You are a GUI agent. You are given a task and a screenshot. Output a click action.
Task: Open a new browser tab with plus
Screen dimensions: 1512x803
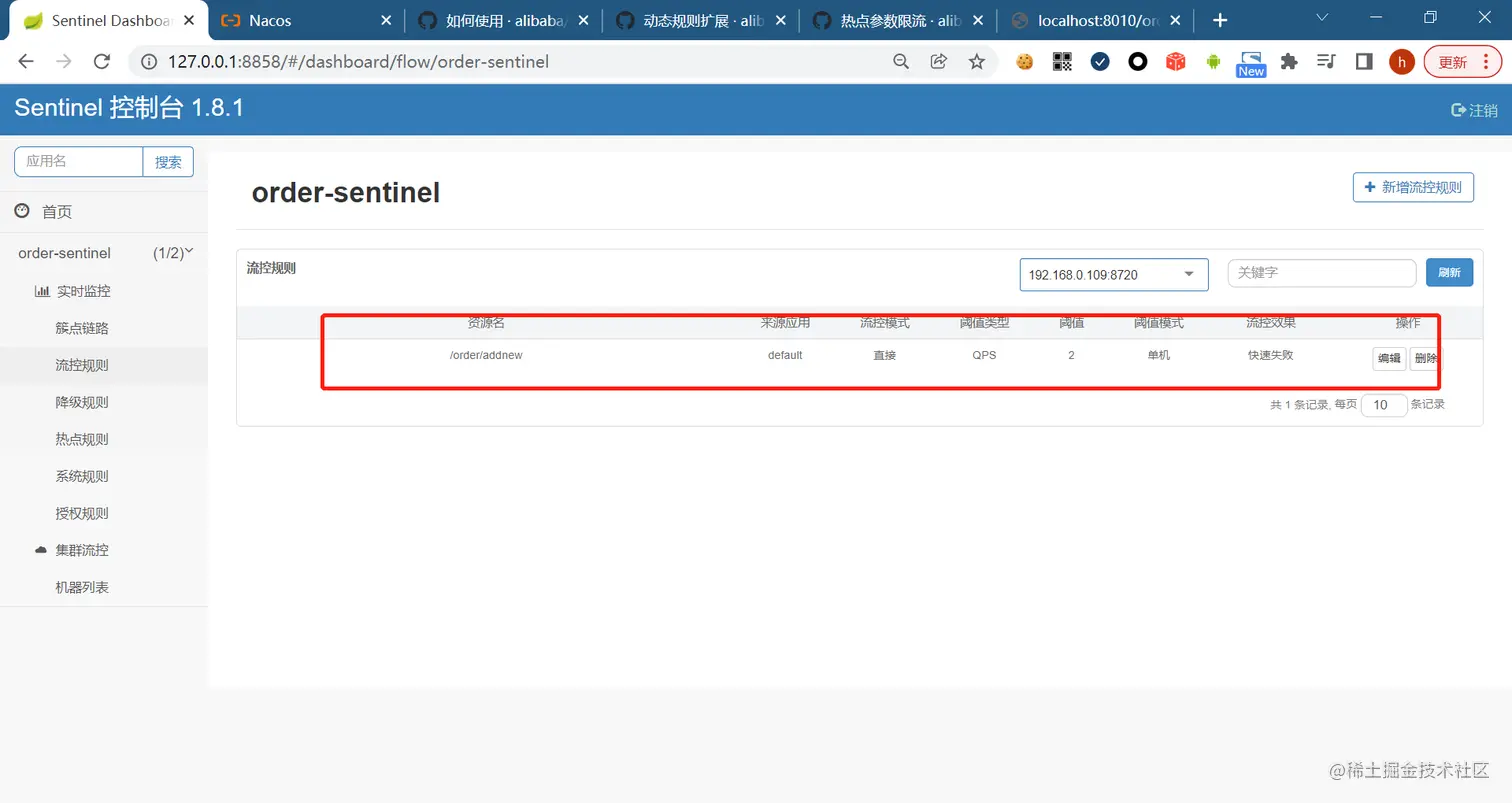[x=1220, y=20]
